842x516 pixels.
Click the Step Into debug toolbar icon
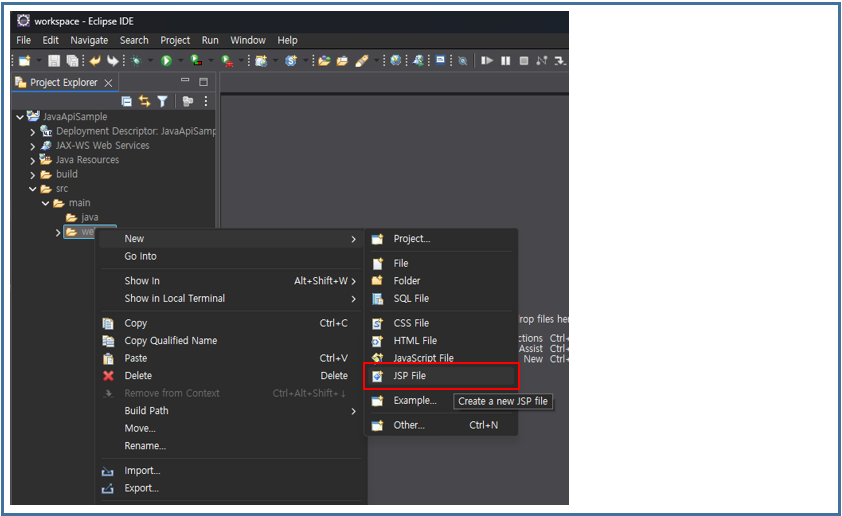(x=561, y=61)
